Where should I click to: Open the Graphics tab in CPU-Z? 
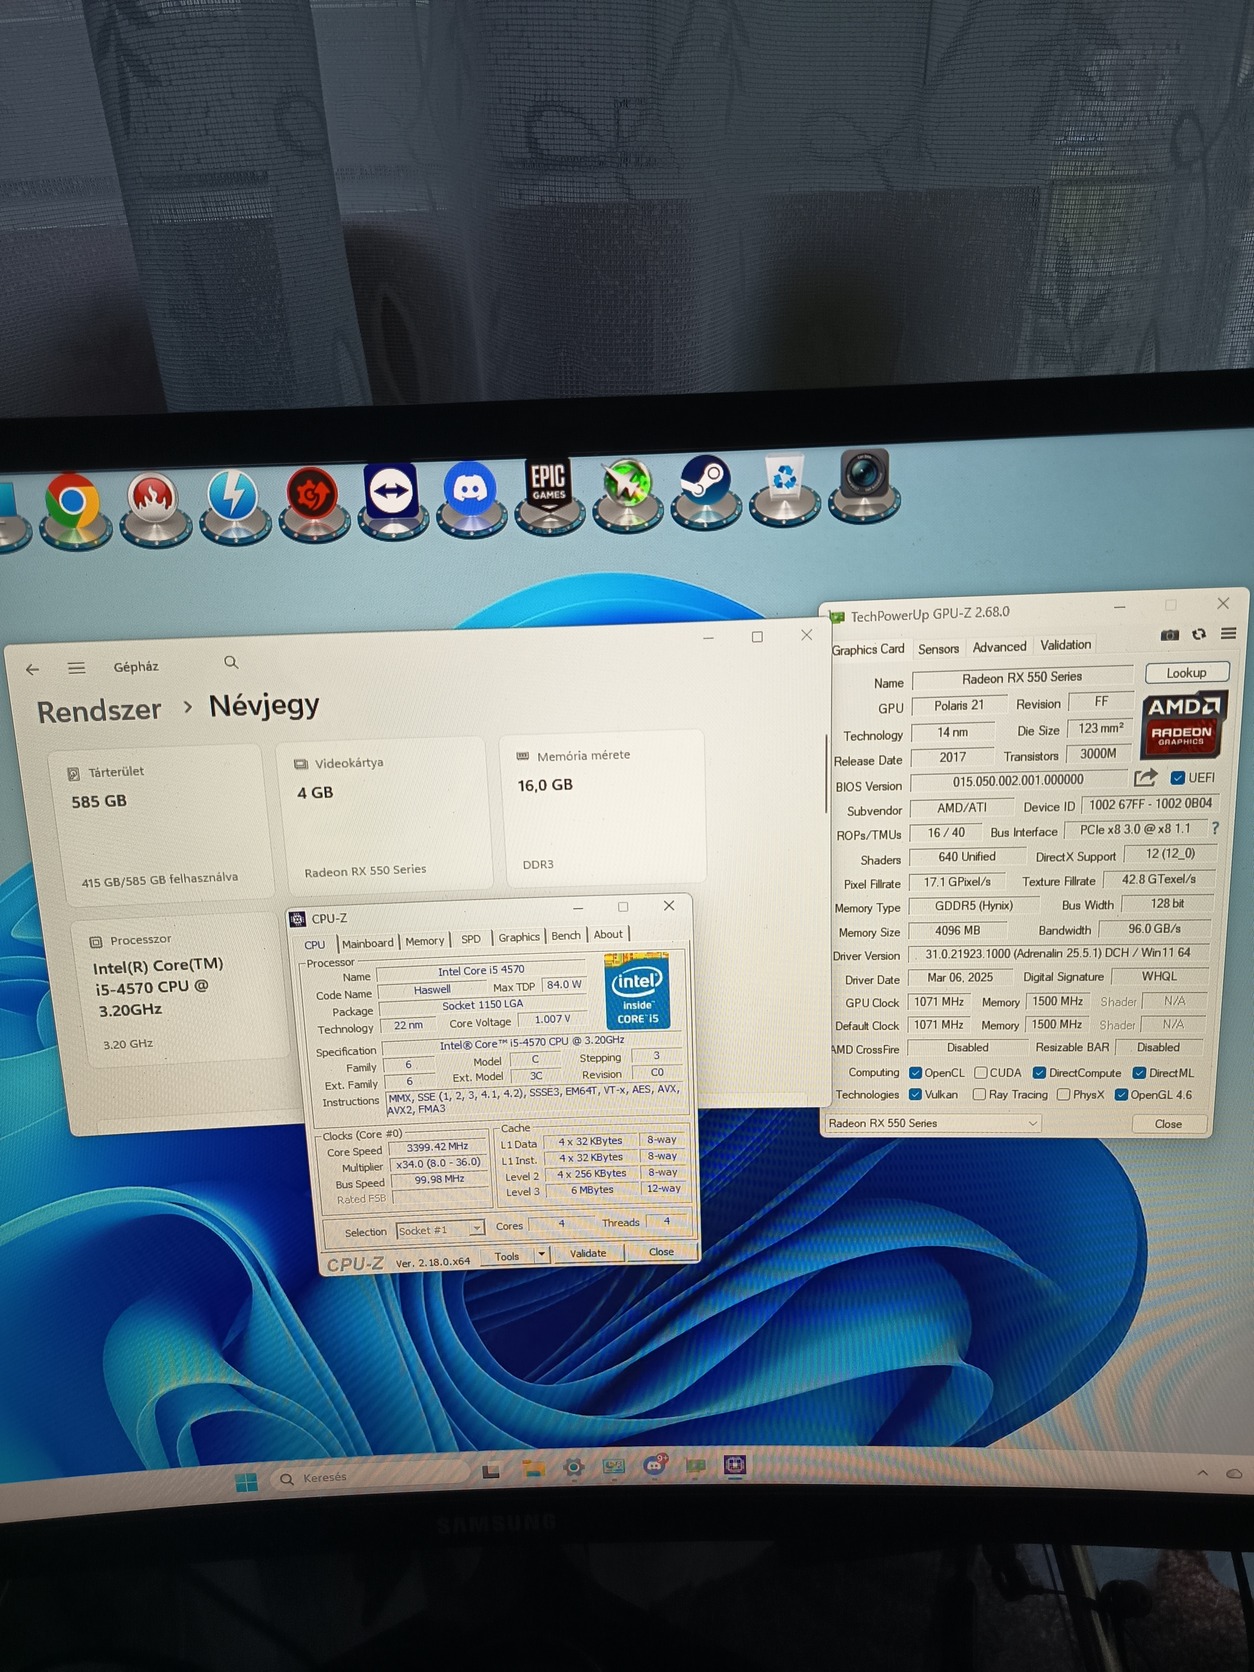(519, 937)
